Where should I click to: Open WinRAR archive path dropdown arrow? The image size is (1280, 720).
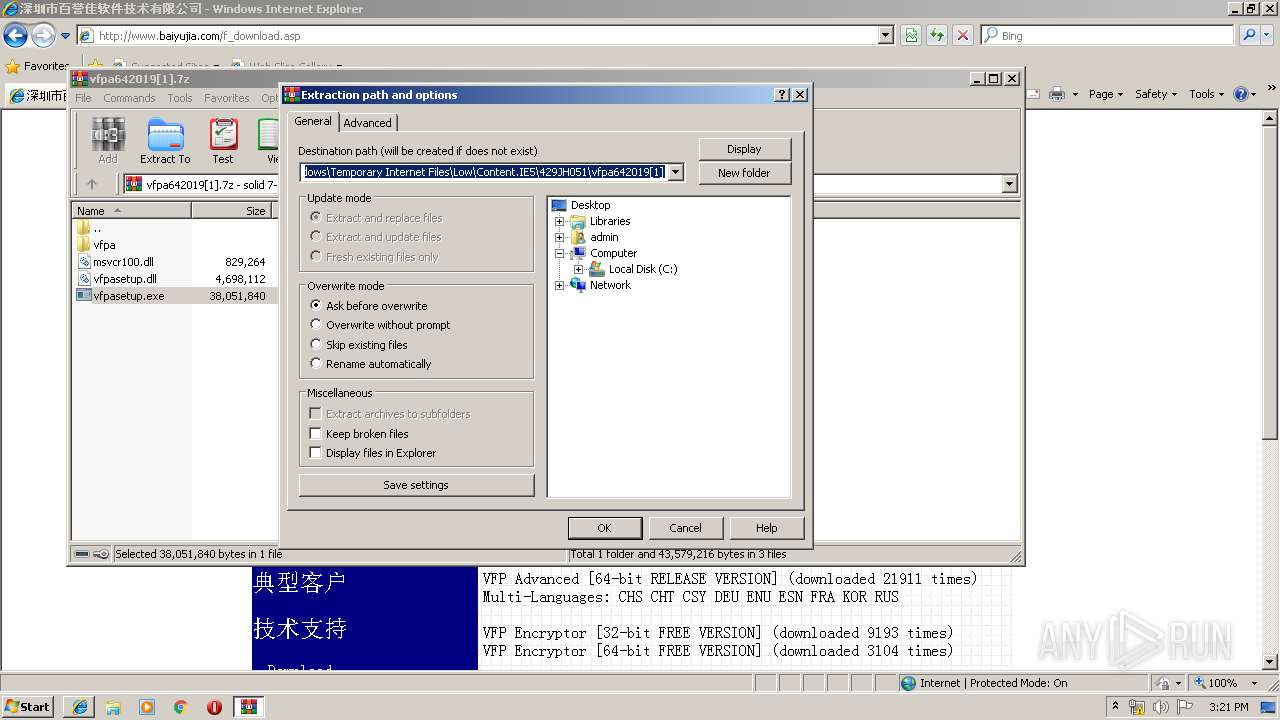(x=1009, y=184)
